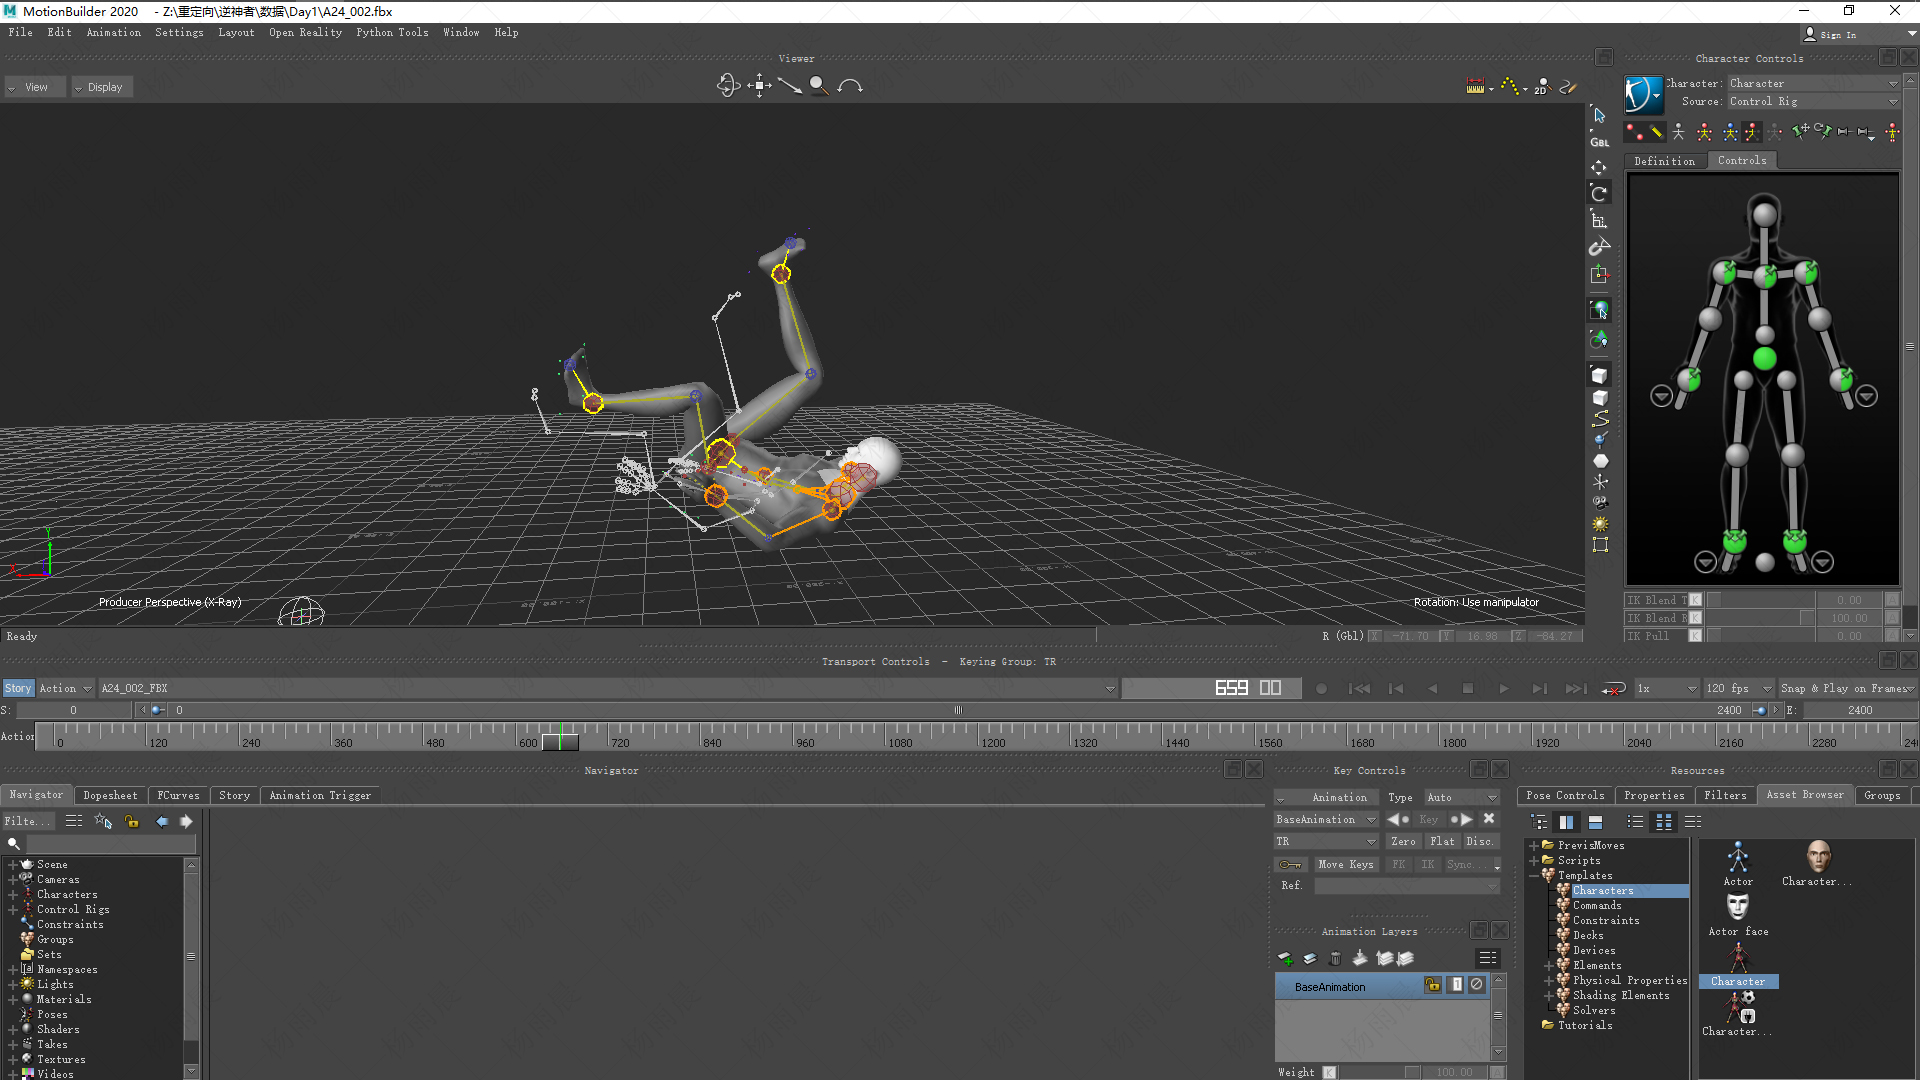Activate full-body keying mode in Character Controls
Image resolution: width=1920 pixels, height=1080 pixels.
click(1706, 131)
